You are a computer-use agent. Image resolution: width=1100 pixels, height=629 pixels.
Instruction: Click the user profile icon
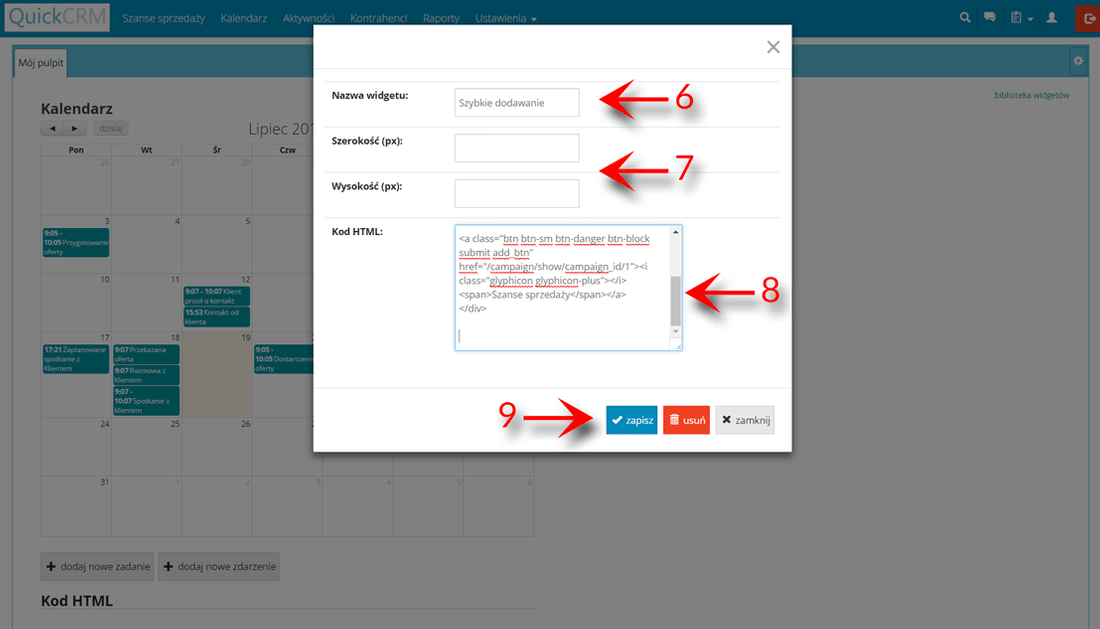click(1051, 18)
